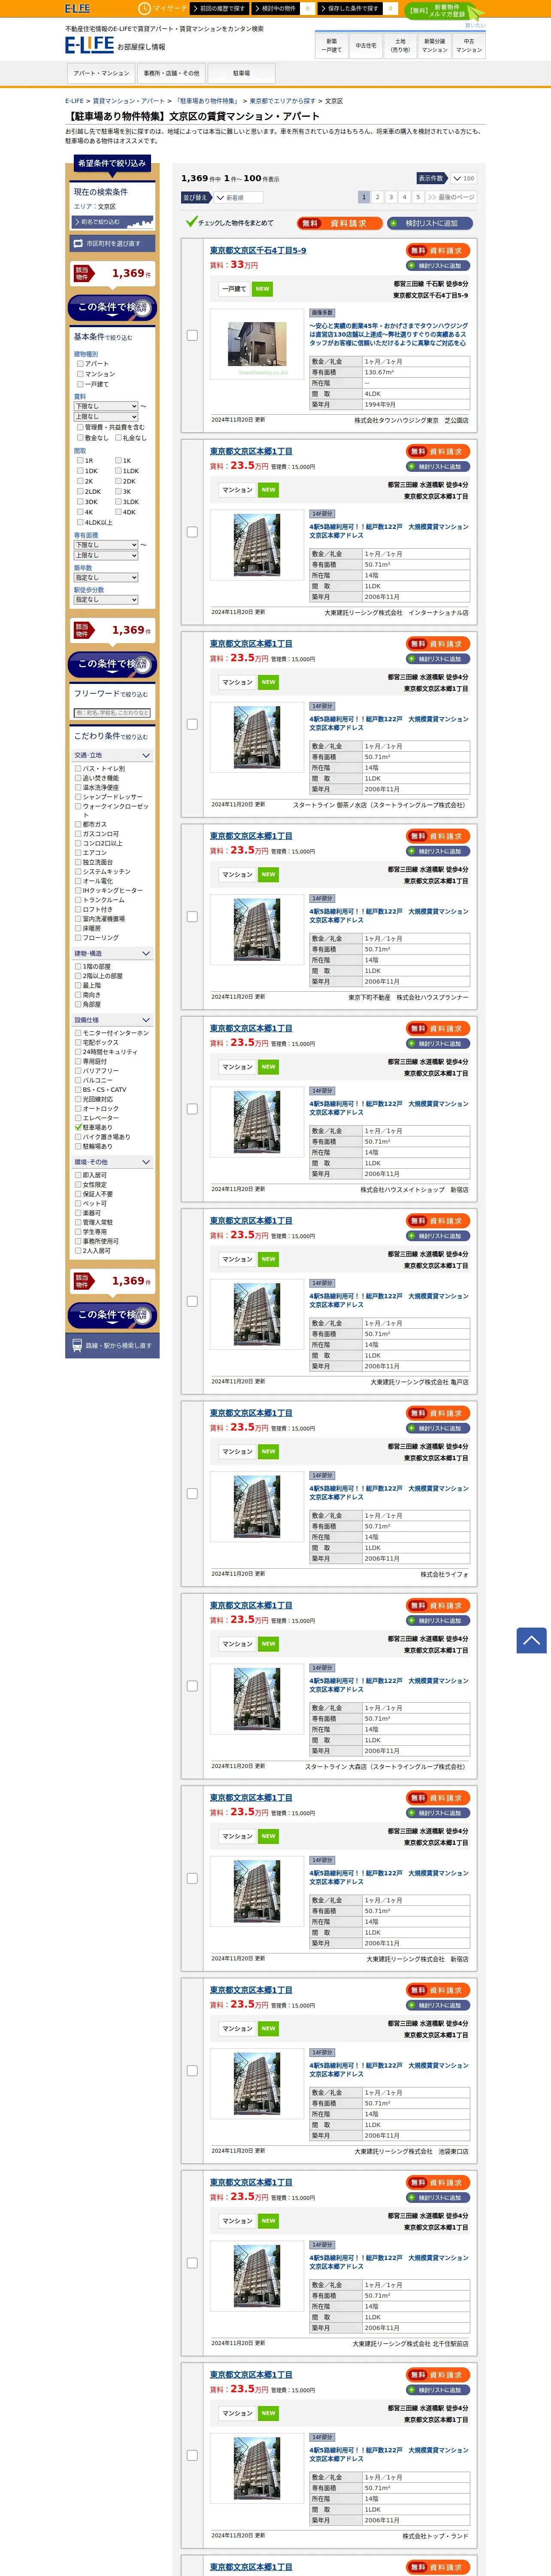Switch to 中古住宅 tab
This screenshot has height=2576, width=551.
coord(366,45)
